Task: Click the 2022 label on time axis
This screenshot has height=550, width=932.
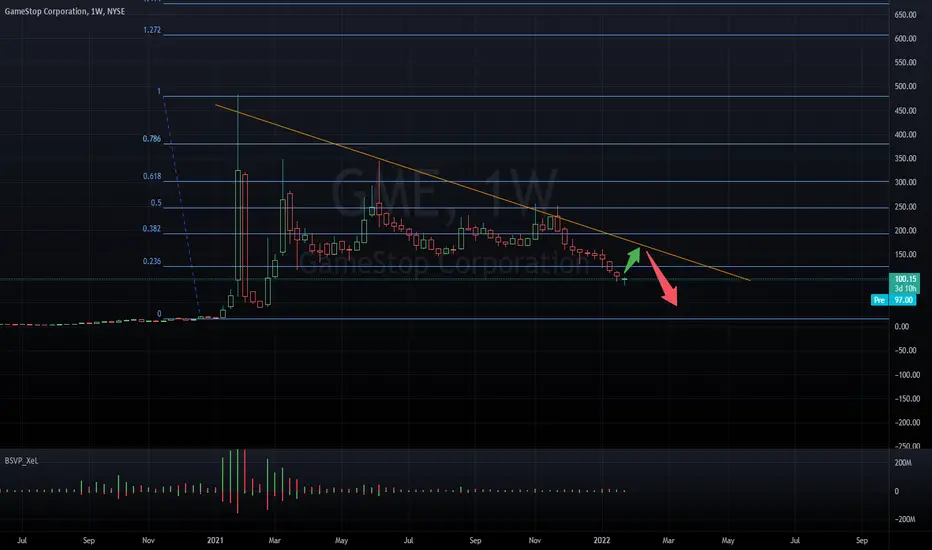Action: [602, 540]
